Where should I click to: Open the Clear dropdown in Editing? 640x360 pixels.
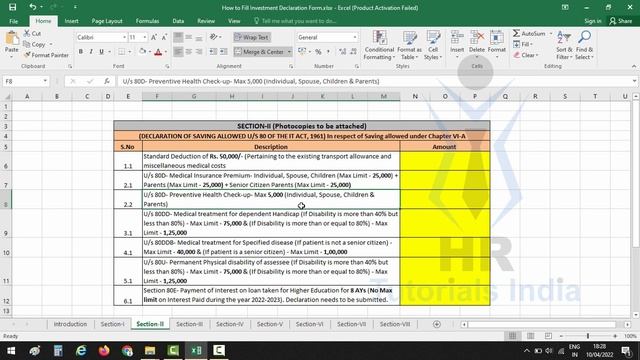pyautogui.click(x=526, y=55)
